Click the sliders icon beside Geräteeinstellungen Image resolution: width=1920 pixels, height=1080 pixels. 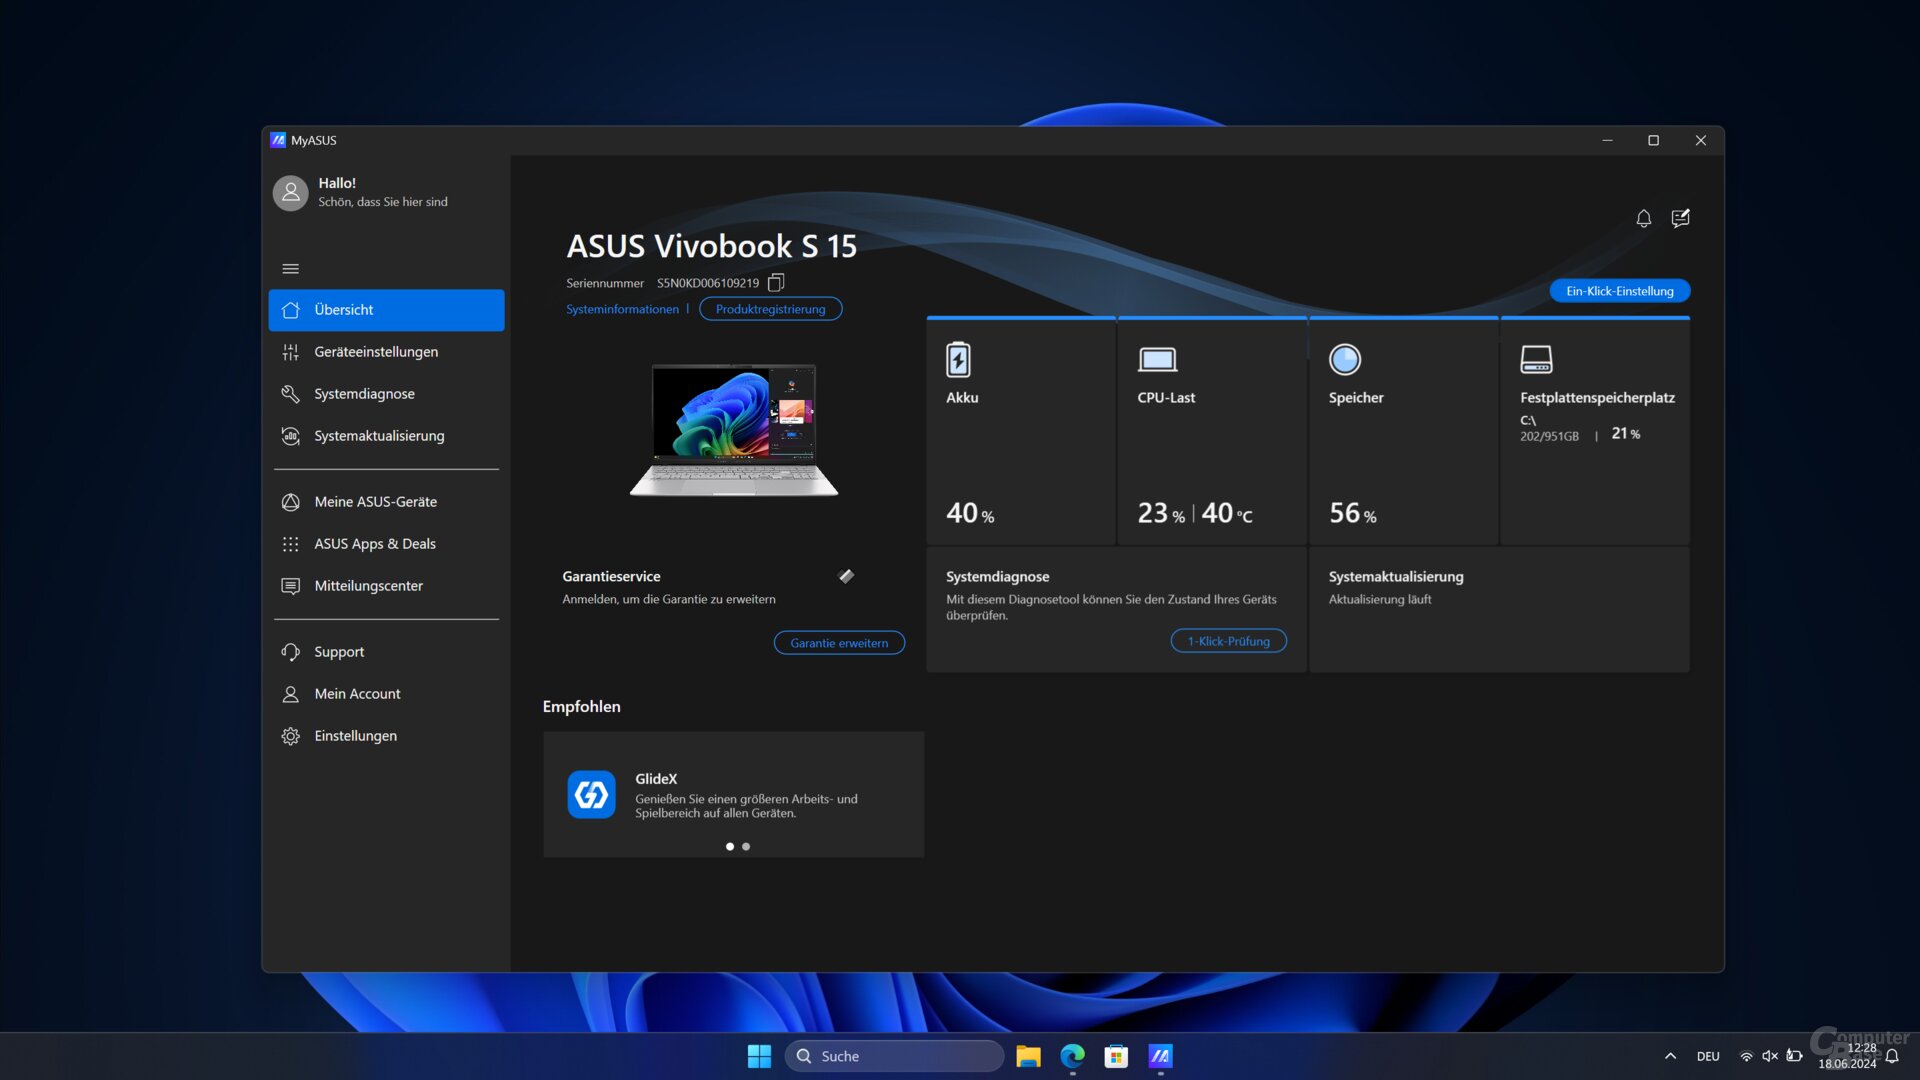(291, 352)
